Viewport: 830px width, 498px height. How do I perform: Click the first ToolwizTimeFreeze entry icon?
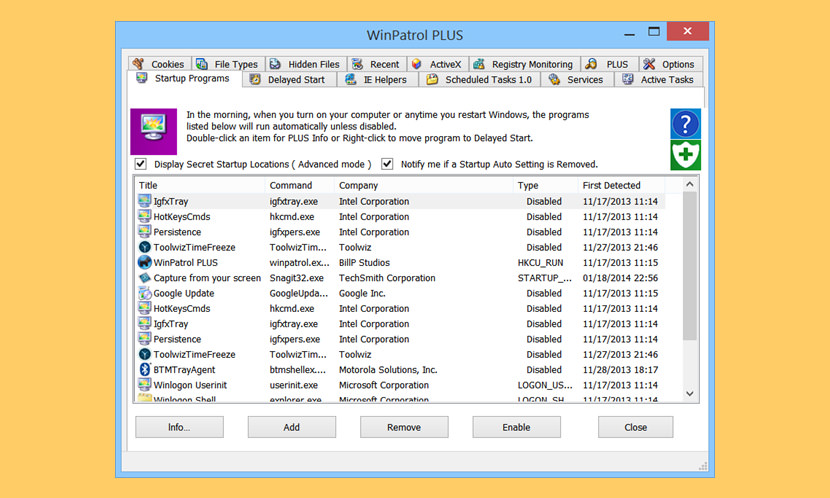[x=145, y=247]
